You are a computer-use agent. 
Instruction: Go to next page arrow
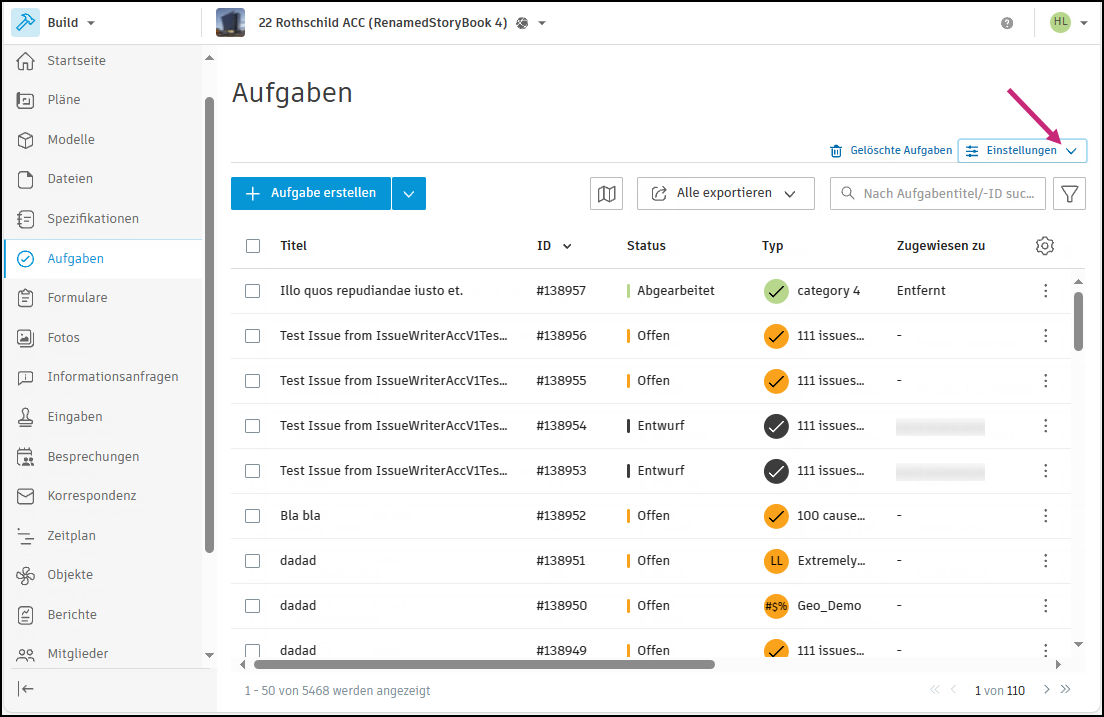pyautogui.click(x=1046, y=690)
